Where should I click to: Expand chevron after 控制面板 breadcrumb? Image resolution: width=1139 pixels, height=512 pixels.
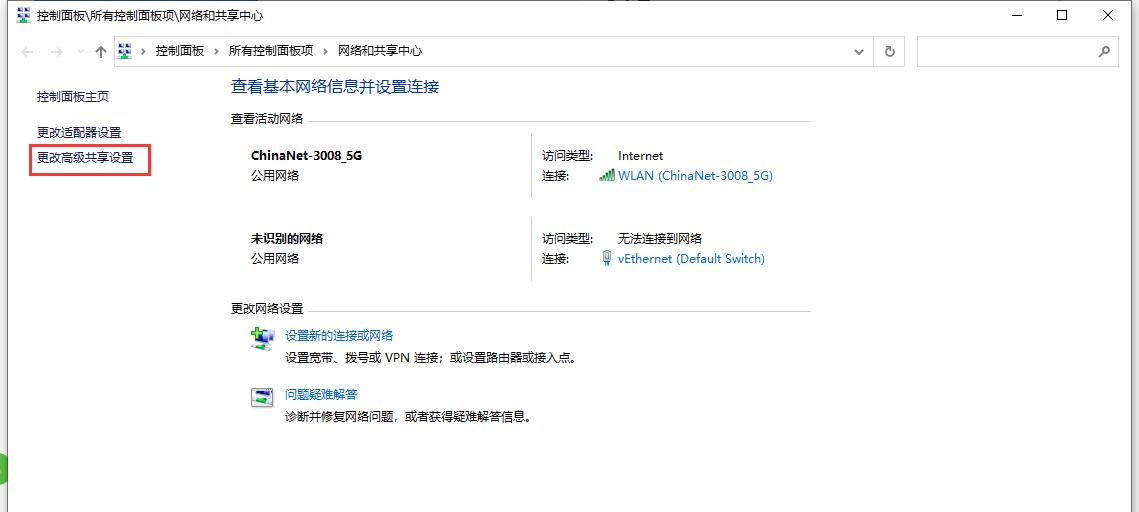coord(216,51)
